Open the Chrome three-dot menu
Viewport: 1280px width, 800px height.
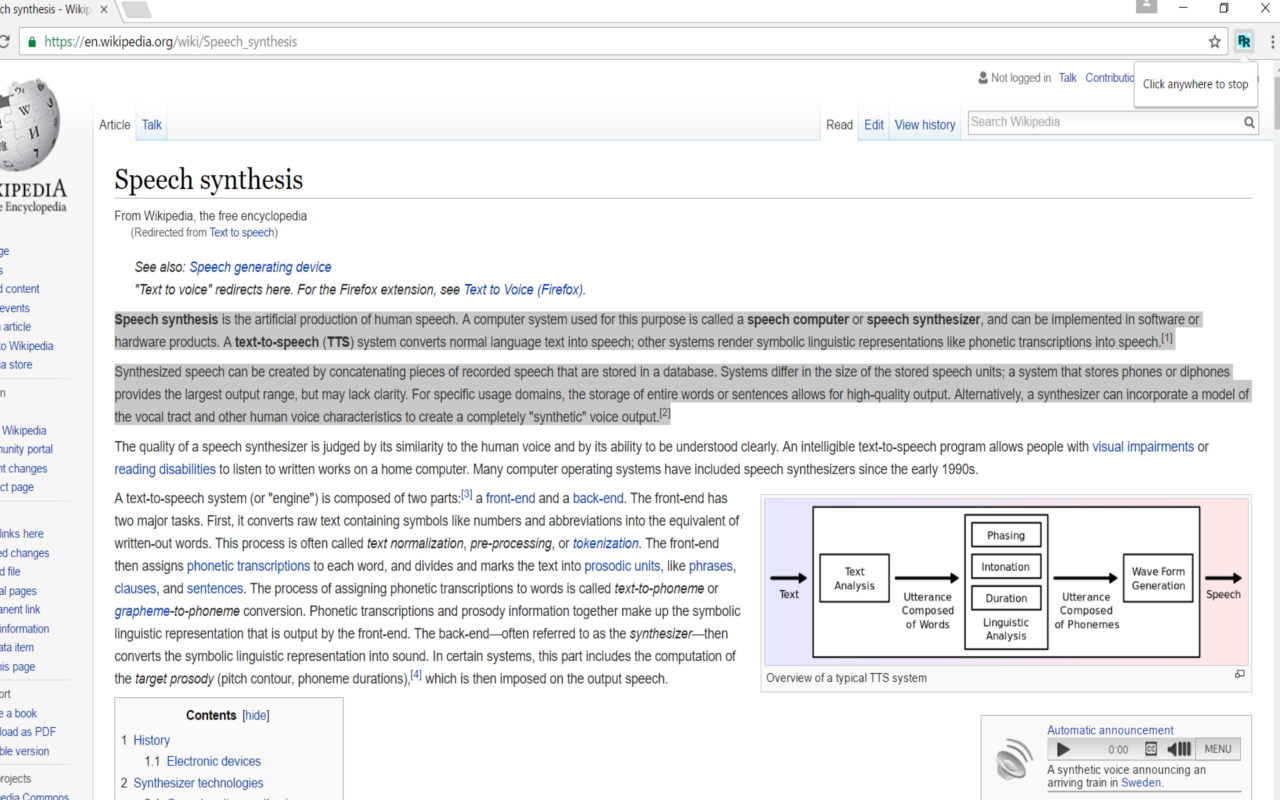[1273, 42]
